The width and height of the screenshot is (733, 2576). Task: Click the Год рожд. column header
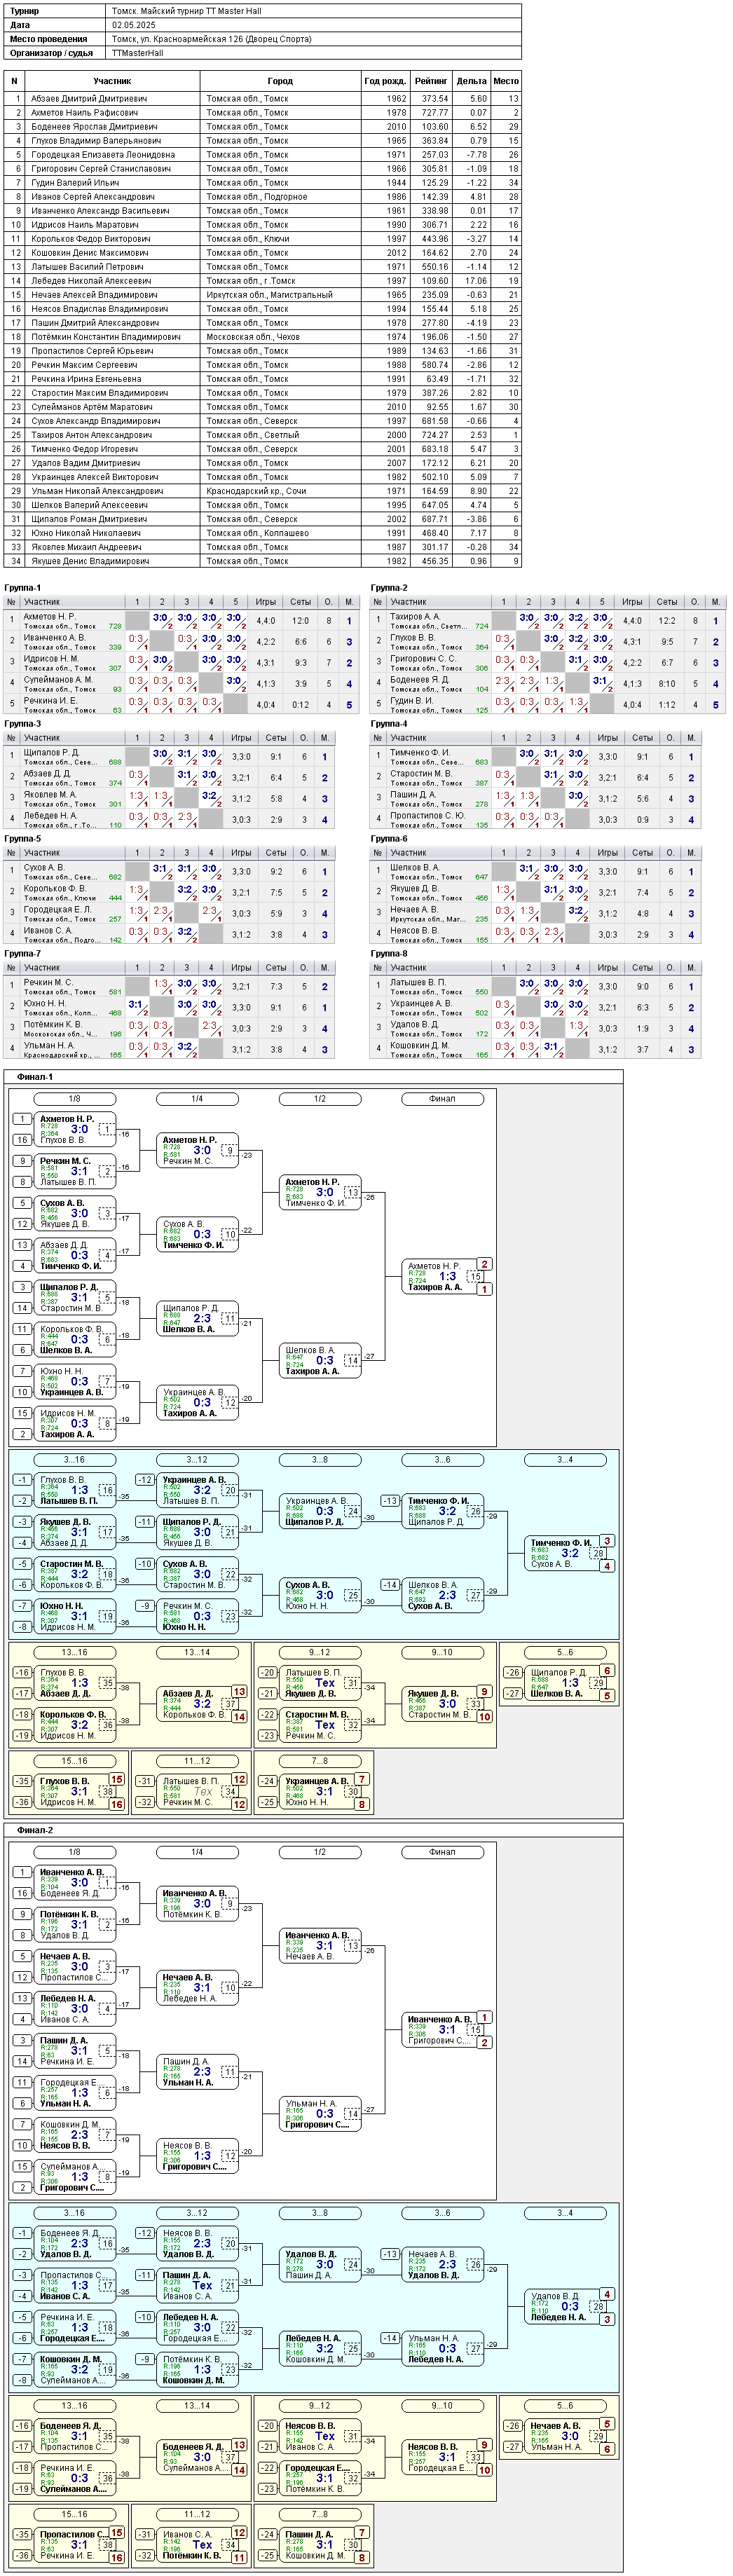tap(385, 81)
